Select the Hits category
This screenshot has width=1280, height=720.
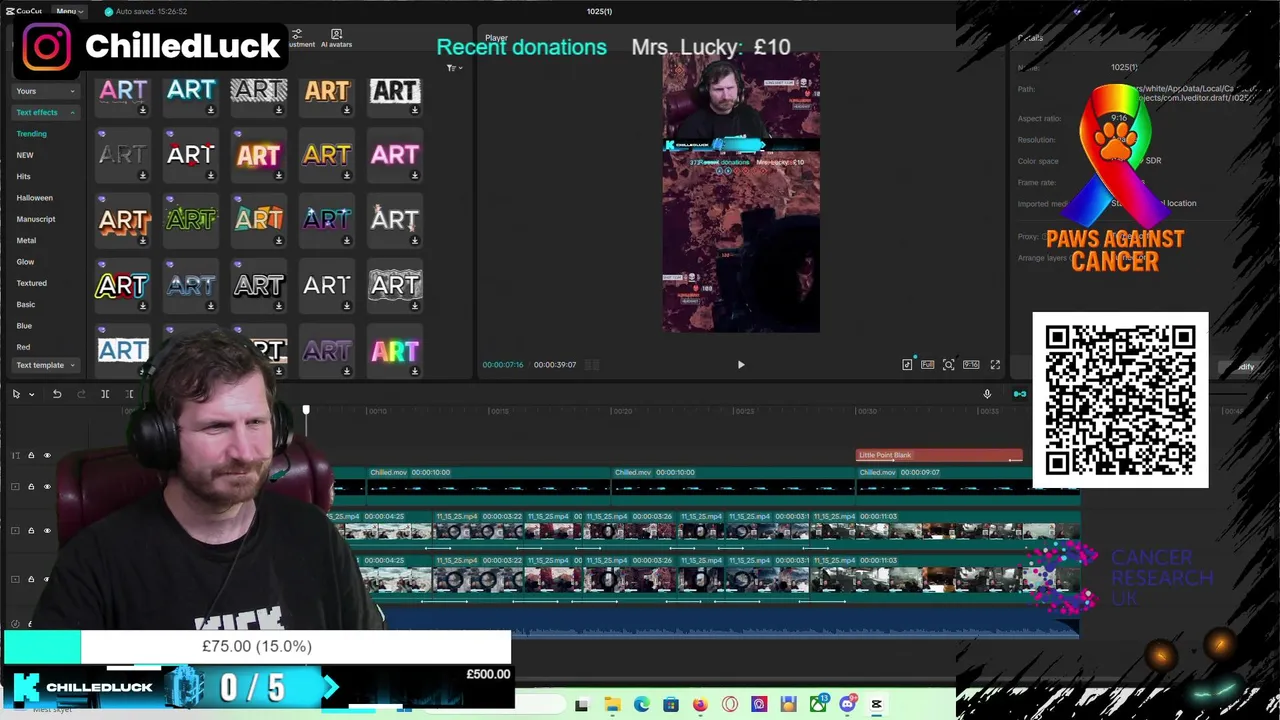23,176
